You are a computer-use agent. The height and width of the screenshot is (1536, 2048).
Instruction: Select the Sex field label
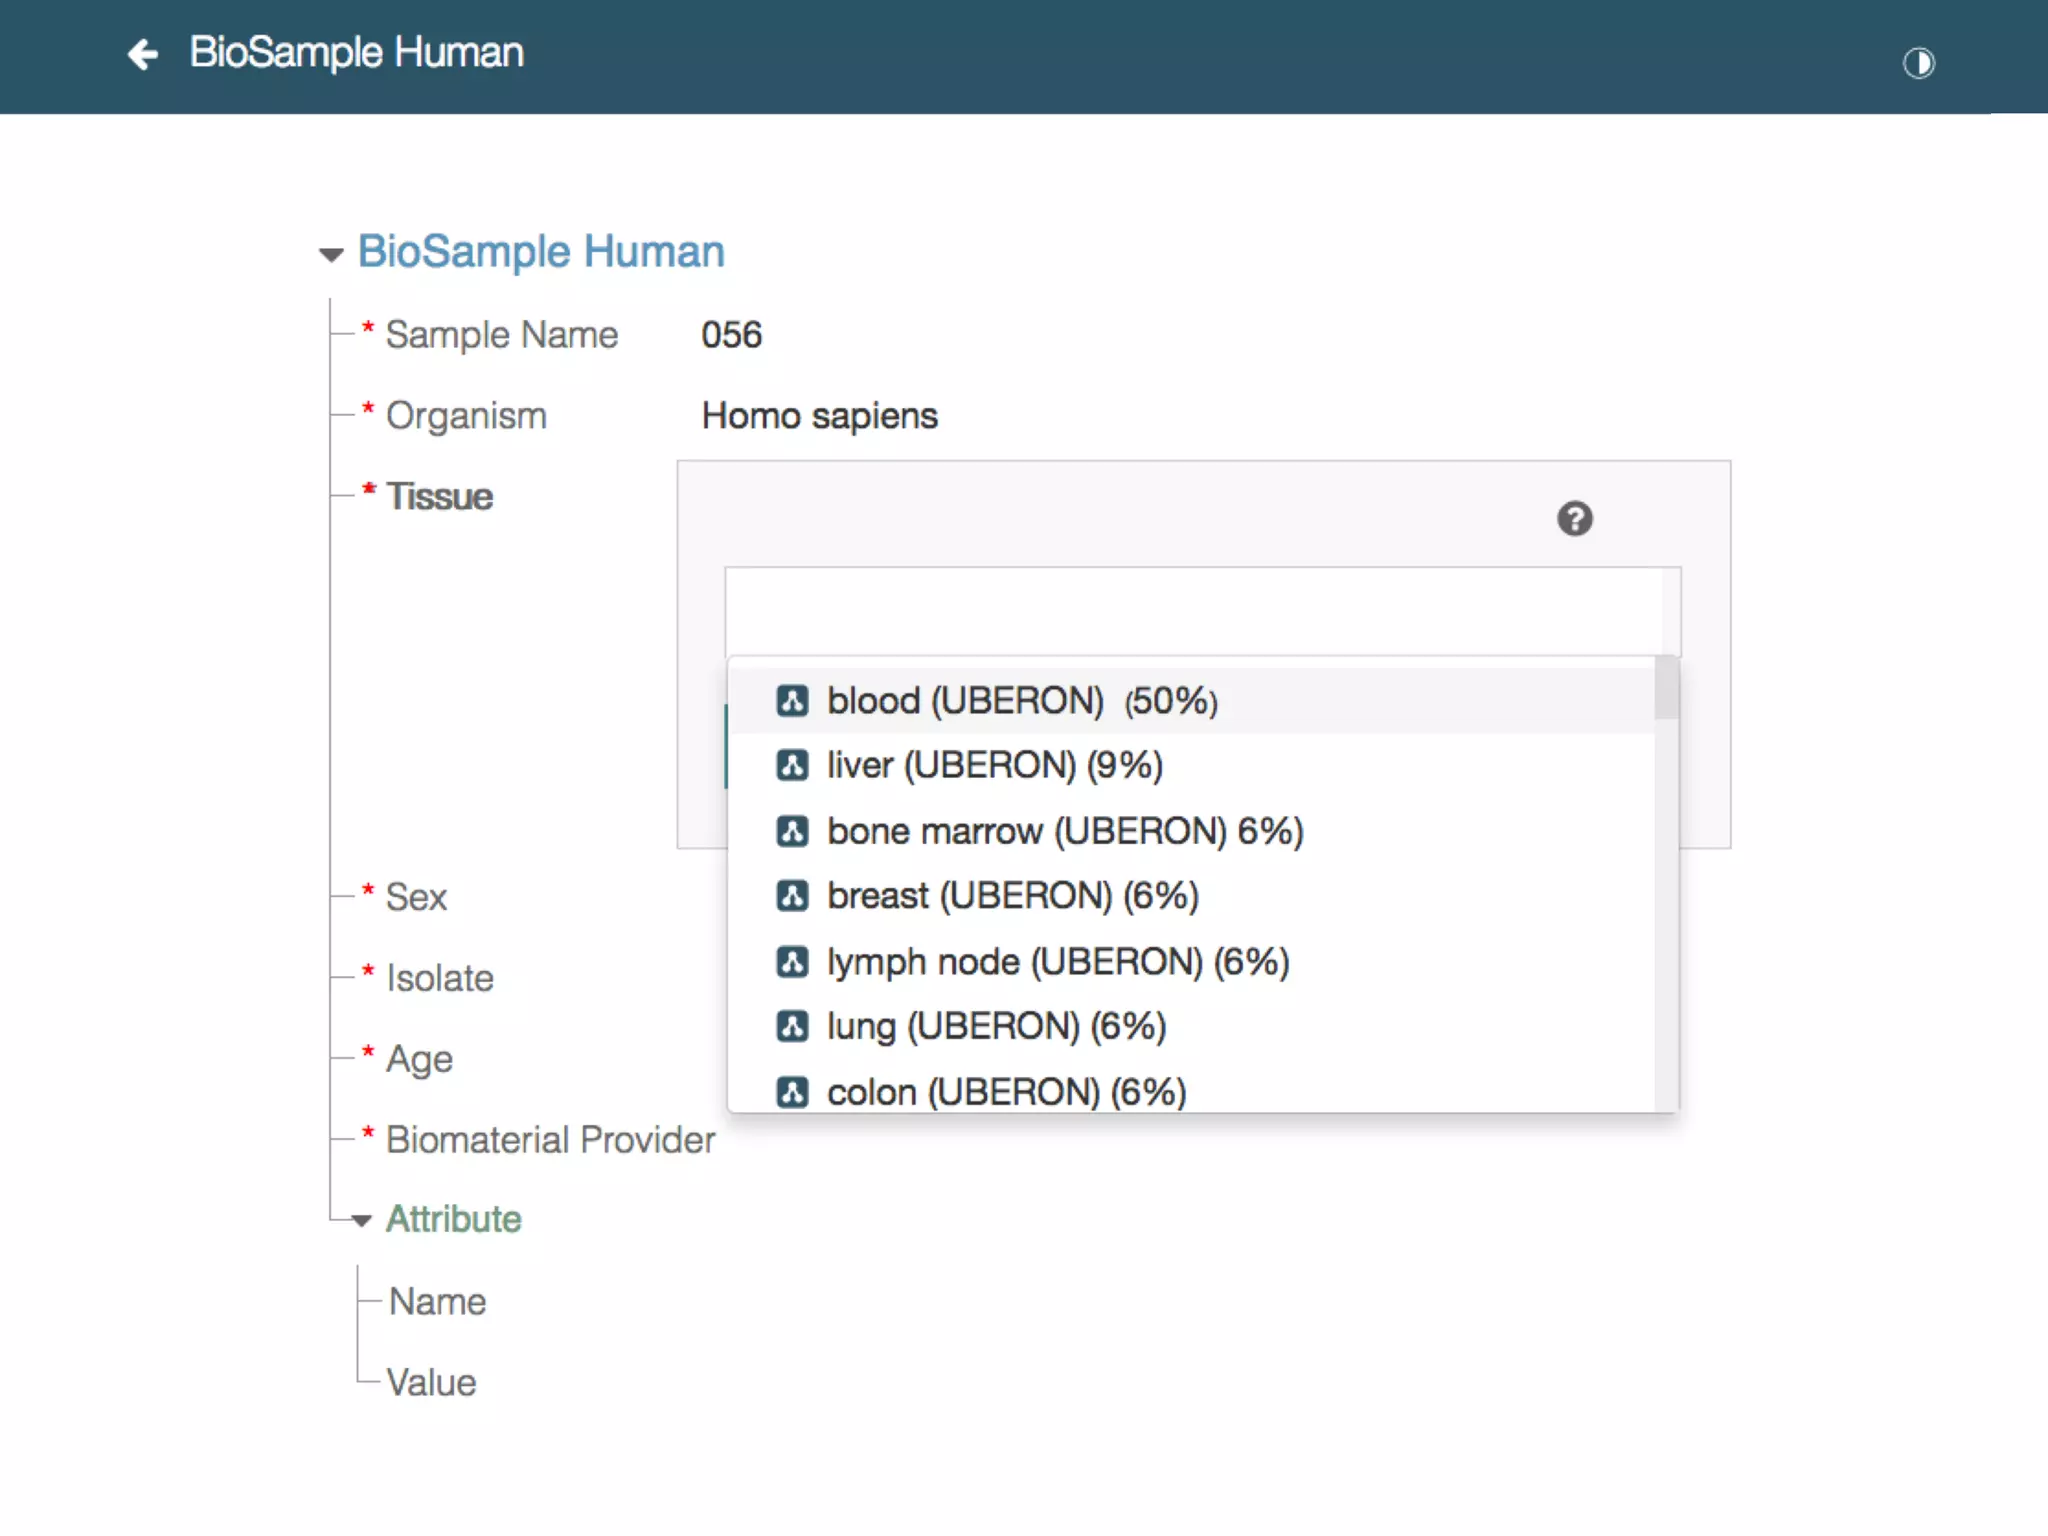click(416, 897)
